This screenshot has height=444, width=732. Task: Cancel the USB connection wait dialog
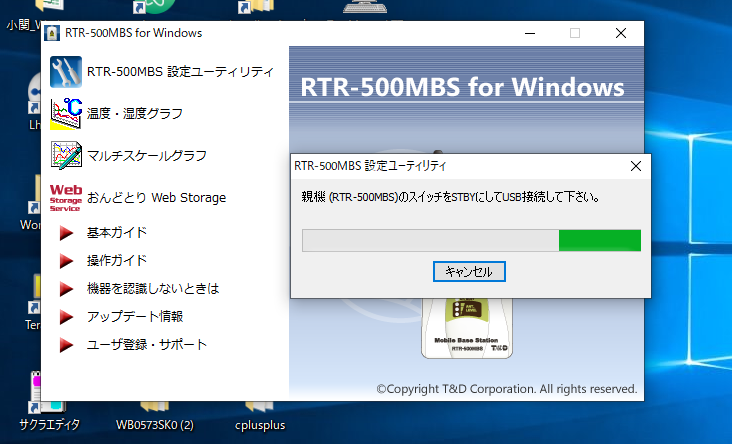click(x=469, y=271)
